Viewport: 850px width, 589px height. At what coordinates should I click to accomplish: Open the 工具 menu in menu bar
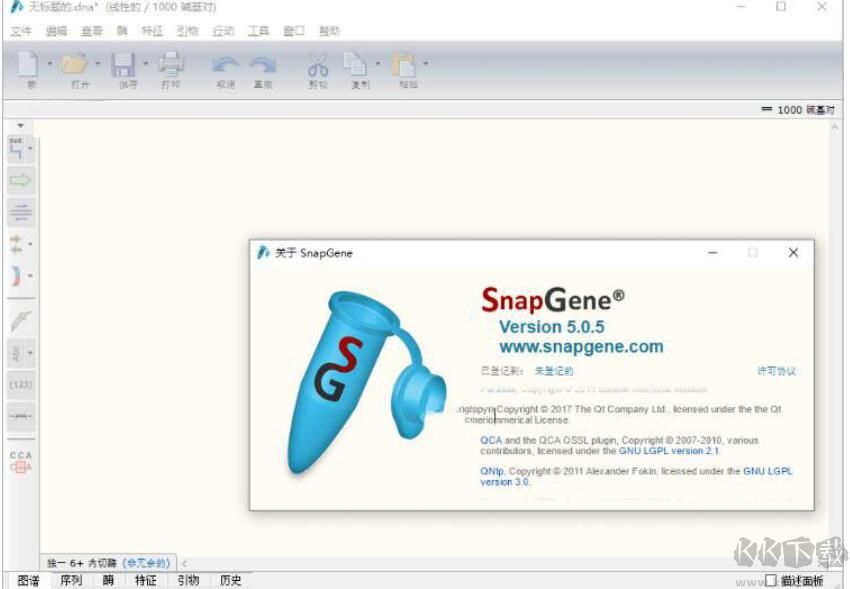click(259, 31)
